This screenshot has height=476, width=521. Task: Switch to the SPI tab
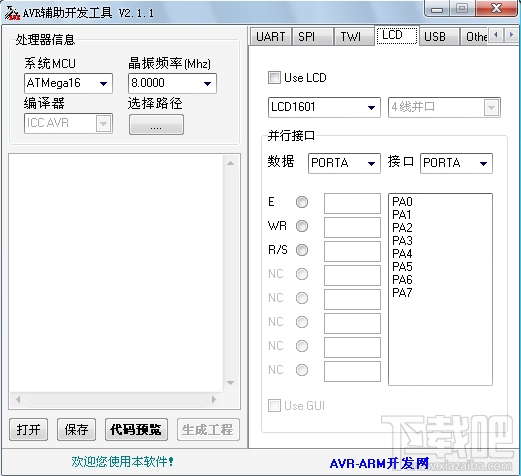313,37
